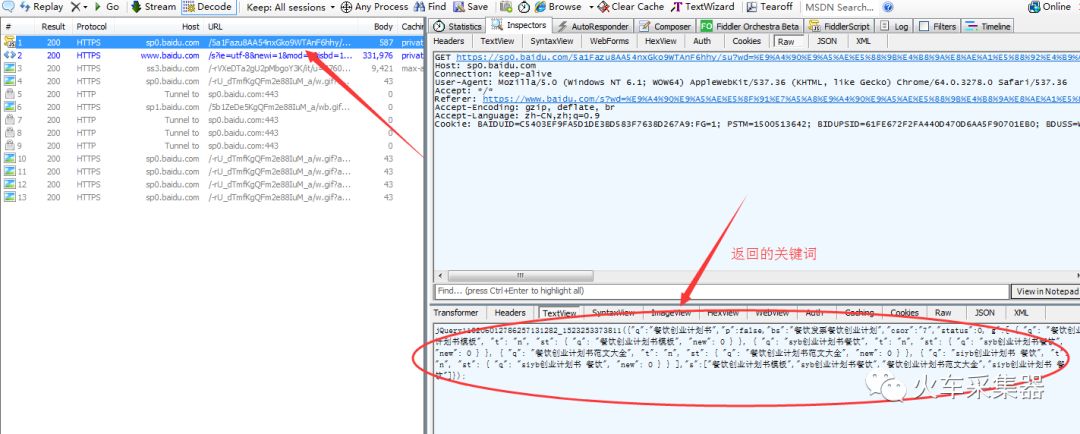Click the timer stopwatch toolbar icon
Image resolution: width=1080 pixels, height=434 pixels.
(x=524, y=7)
